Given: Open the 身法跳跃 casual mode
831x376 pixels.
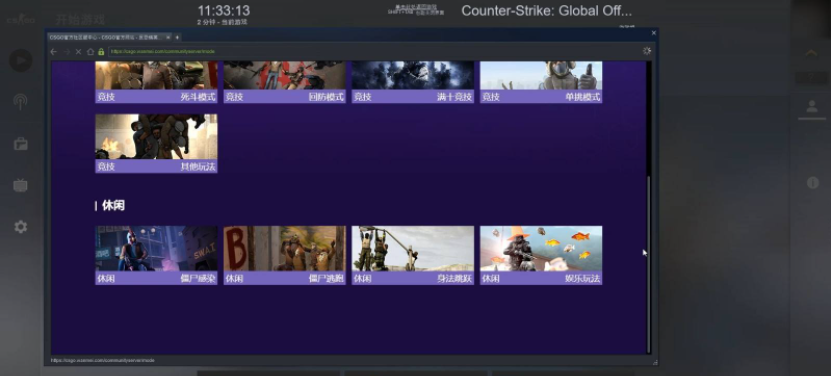Looking at the screenshot, I should pyautogui.click(x=413, y=255).
